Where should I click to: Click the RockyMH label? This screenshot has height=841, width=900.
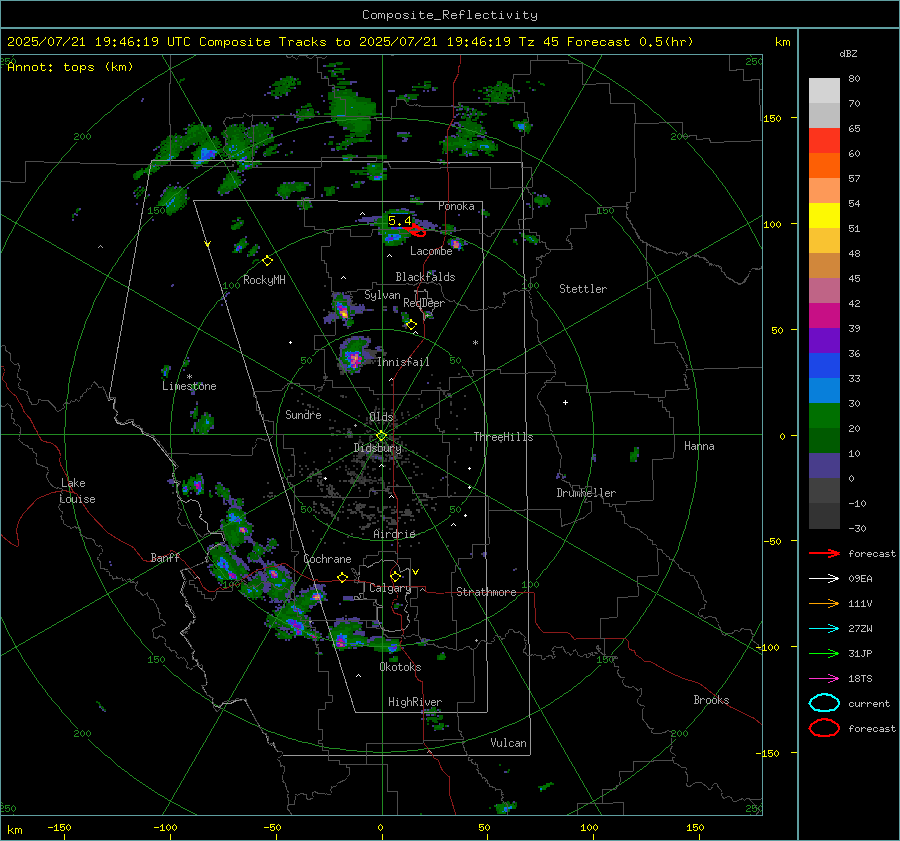(264, 280)
